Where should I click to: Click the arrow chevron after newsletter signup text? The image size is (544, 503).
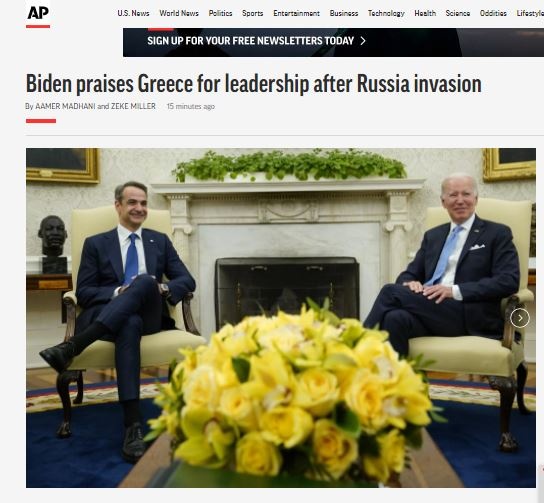tap(363, 41)
